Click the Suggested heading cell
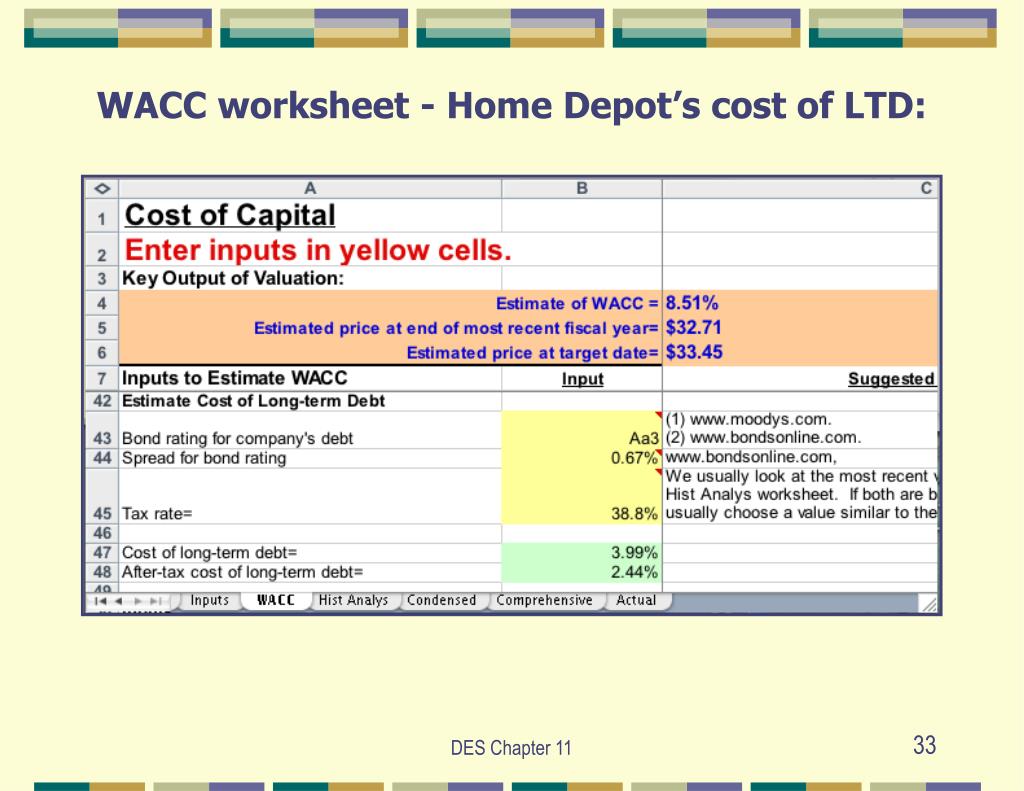This screenshot has height=791, width=1024. (x=800, y=379)
